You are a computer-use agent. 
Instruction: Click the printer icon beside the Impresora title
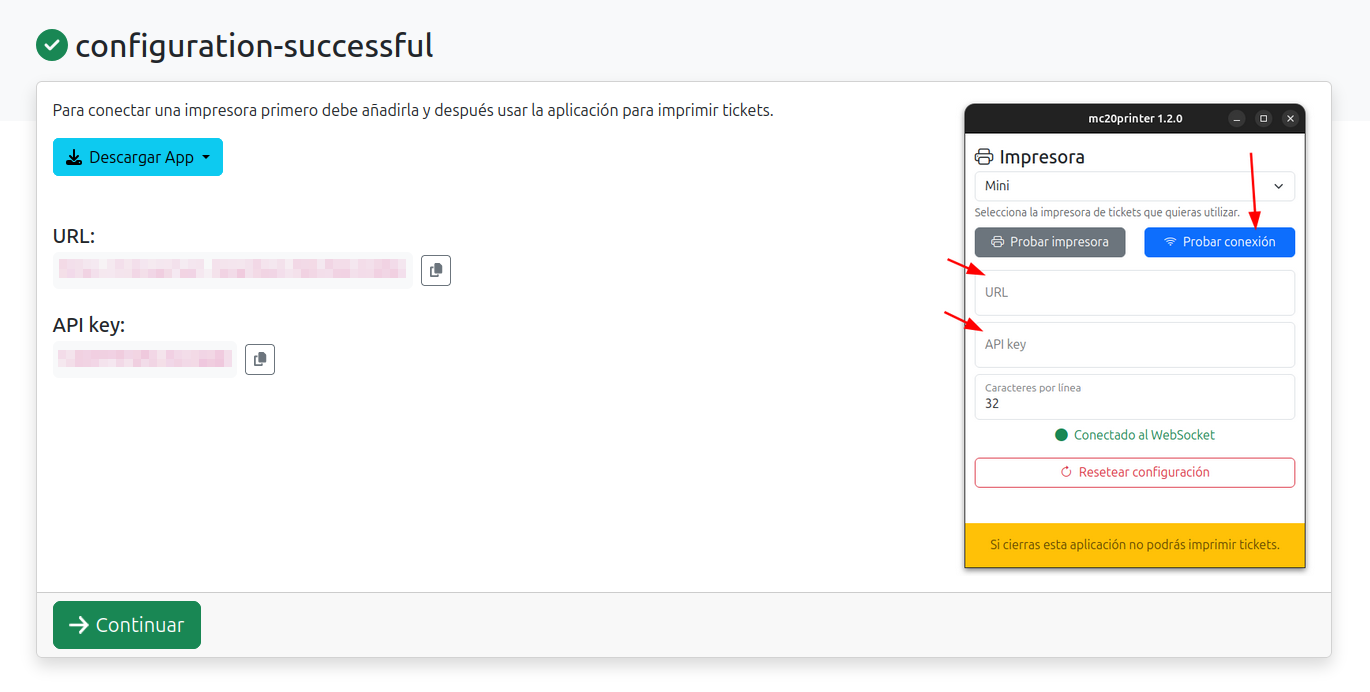click(984, 156)
